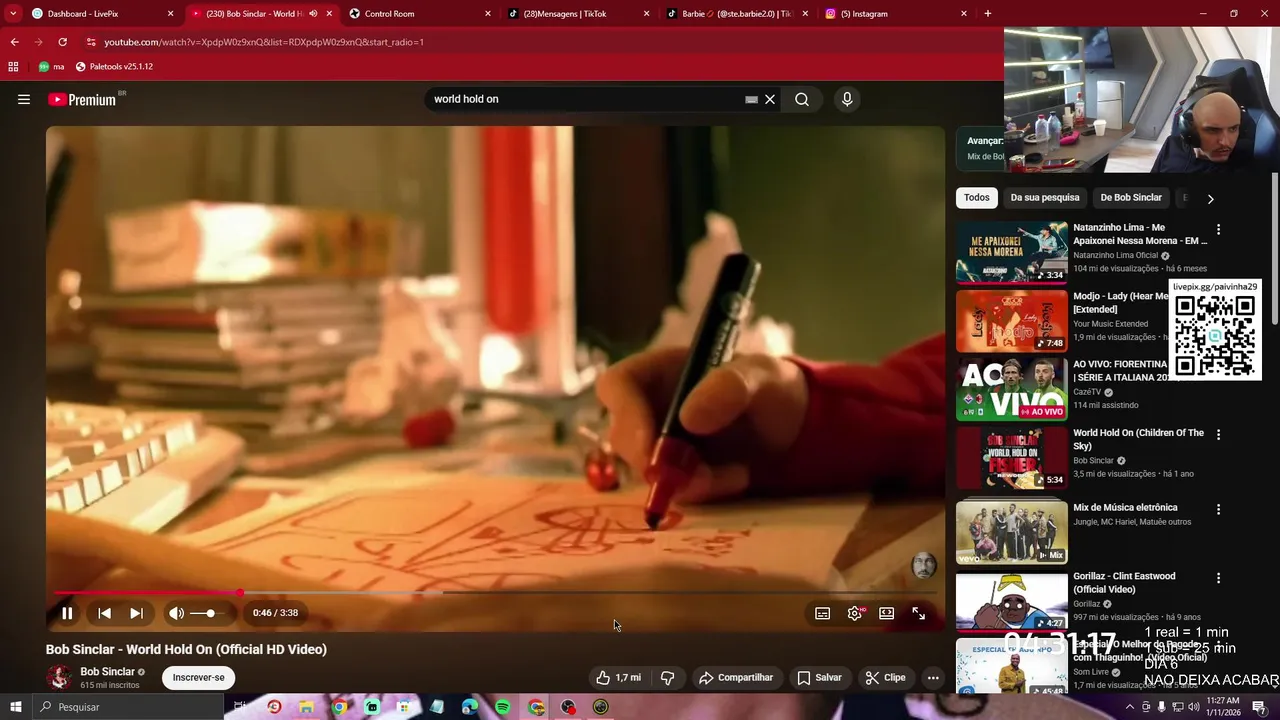Start voice search with microphone icon
The height and width of the screenshot is (720, 1280).
point(847,99)
